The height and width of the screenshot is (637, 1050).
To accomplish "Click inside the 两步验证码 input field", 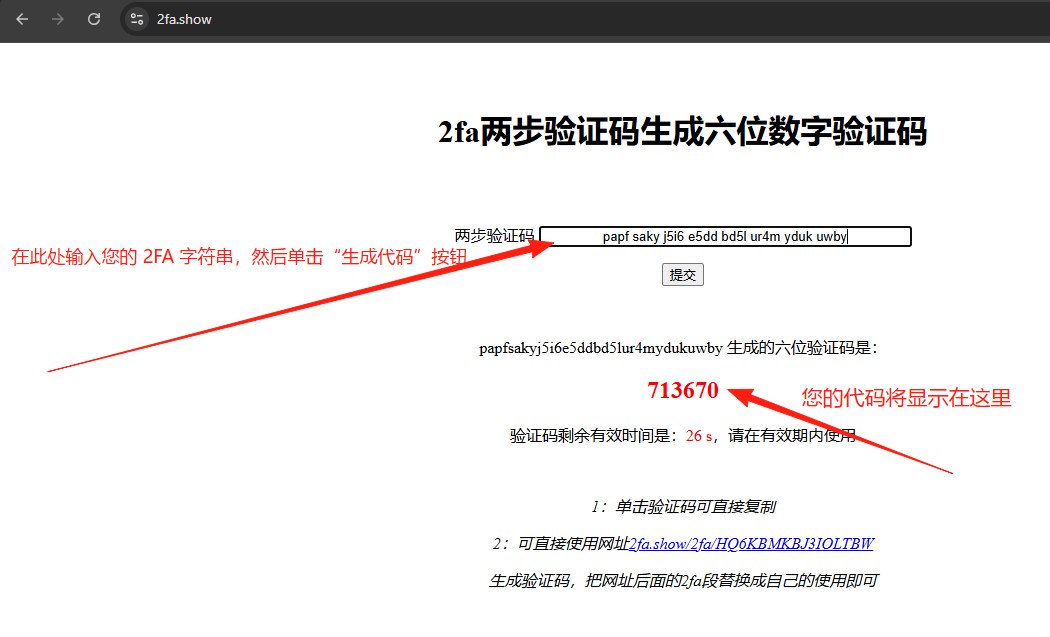I will tap(725, 236).
